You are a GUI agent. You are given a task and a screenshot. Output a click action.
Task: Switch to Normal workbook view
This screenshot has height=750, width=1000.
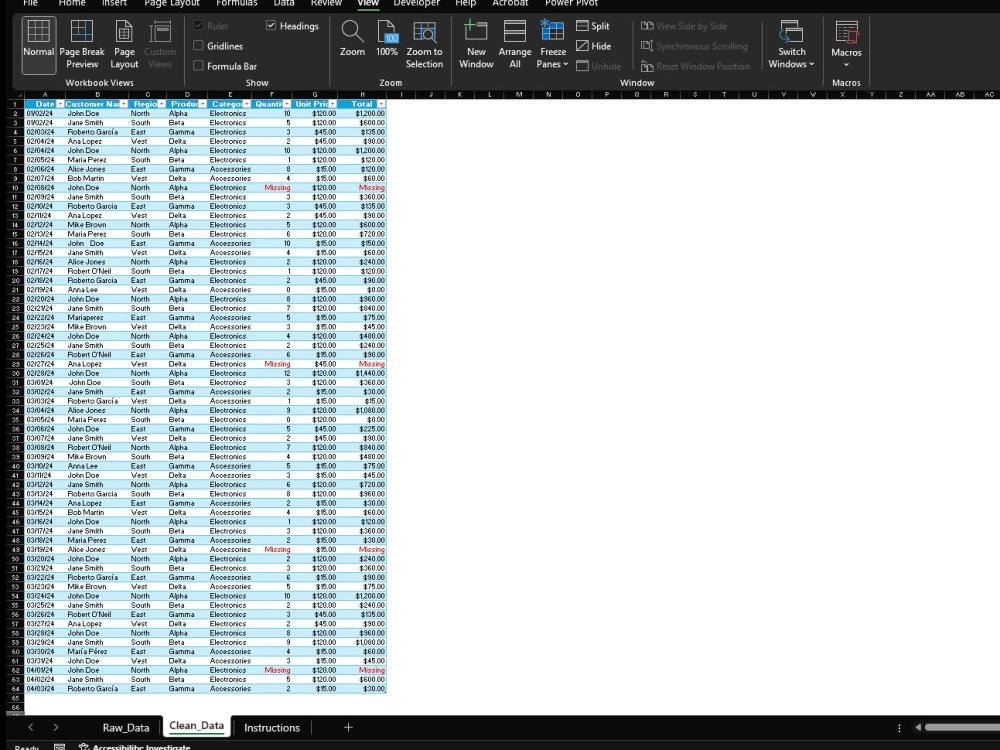[38, 45]
